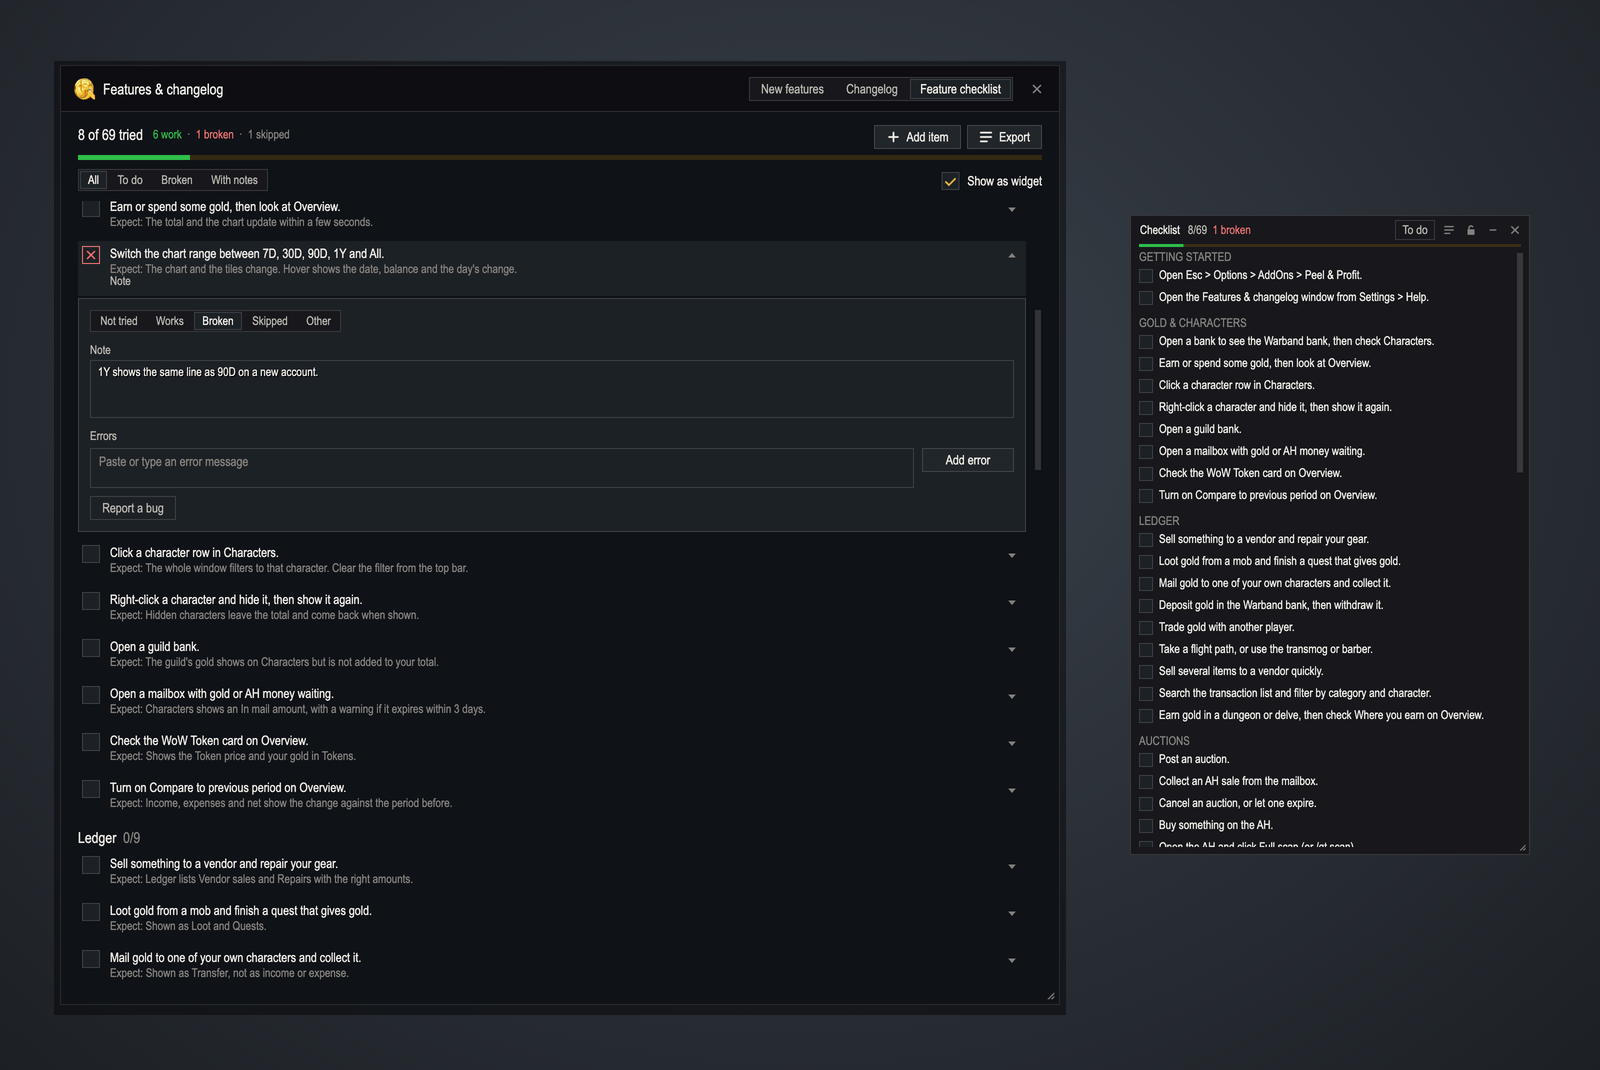Click the To do button in Checklist widget
Viewport: 1600px width, 1070px height.
tap(1414, 230)
